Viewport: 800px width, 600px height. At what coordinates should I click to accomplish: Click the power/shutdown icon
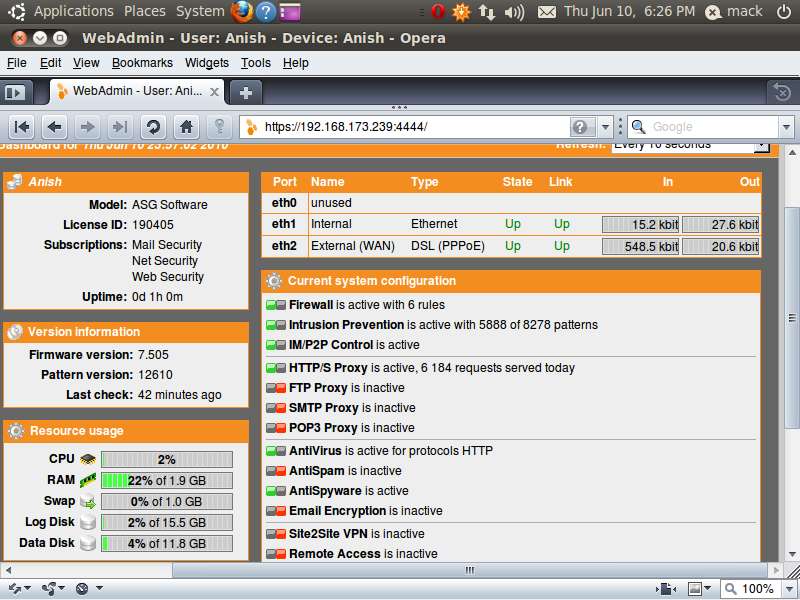[x=784, y=11]
